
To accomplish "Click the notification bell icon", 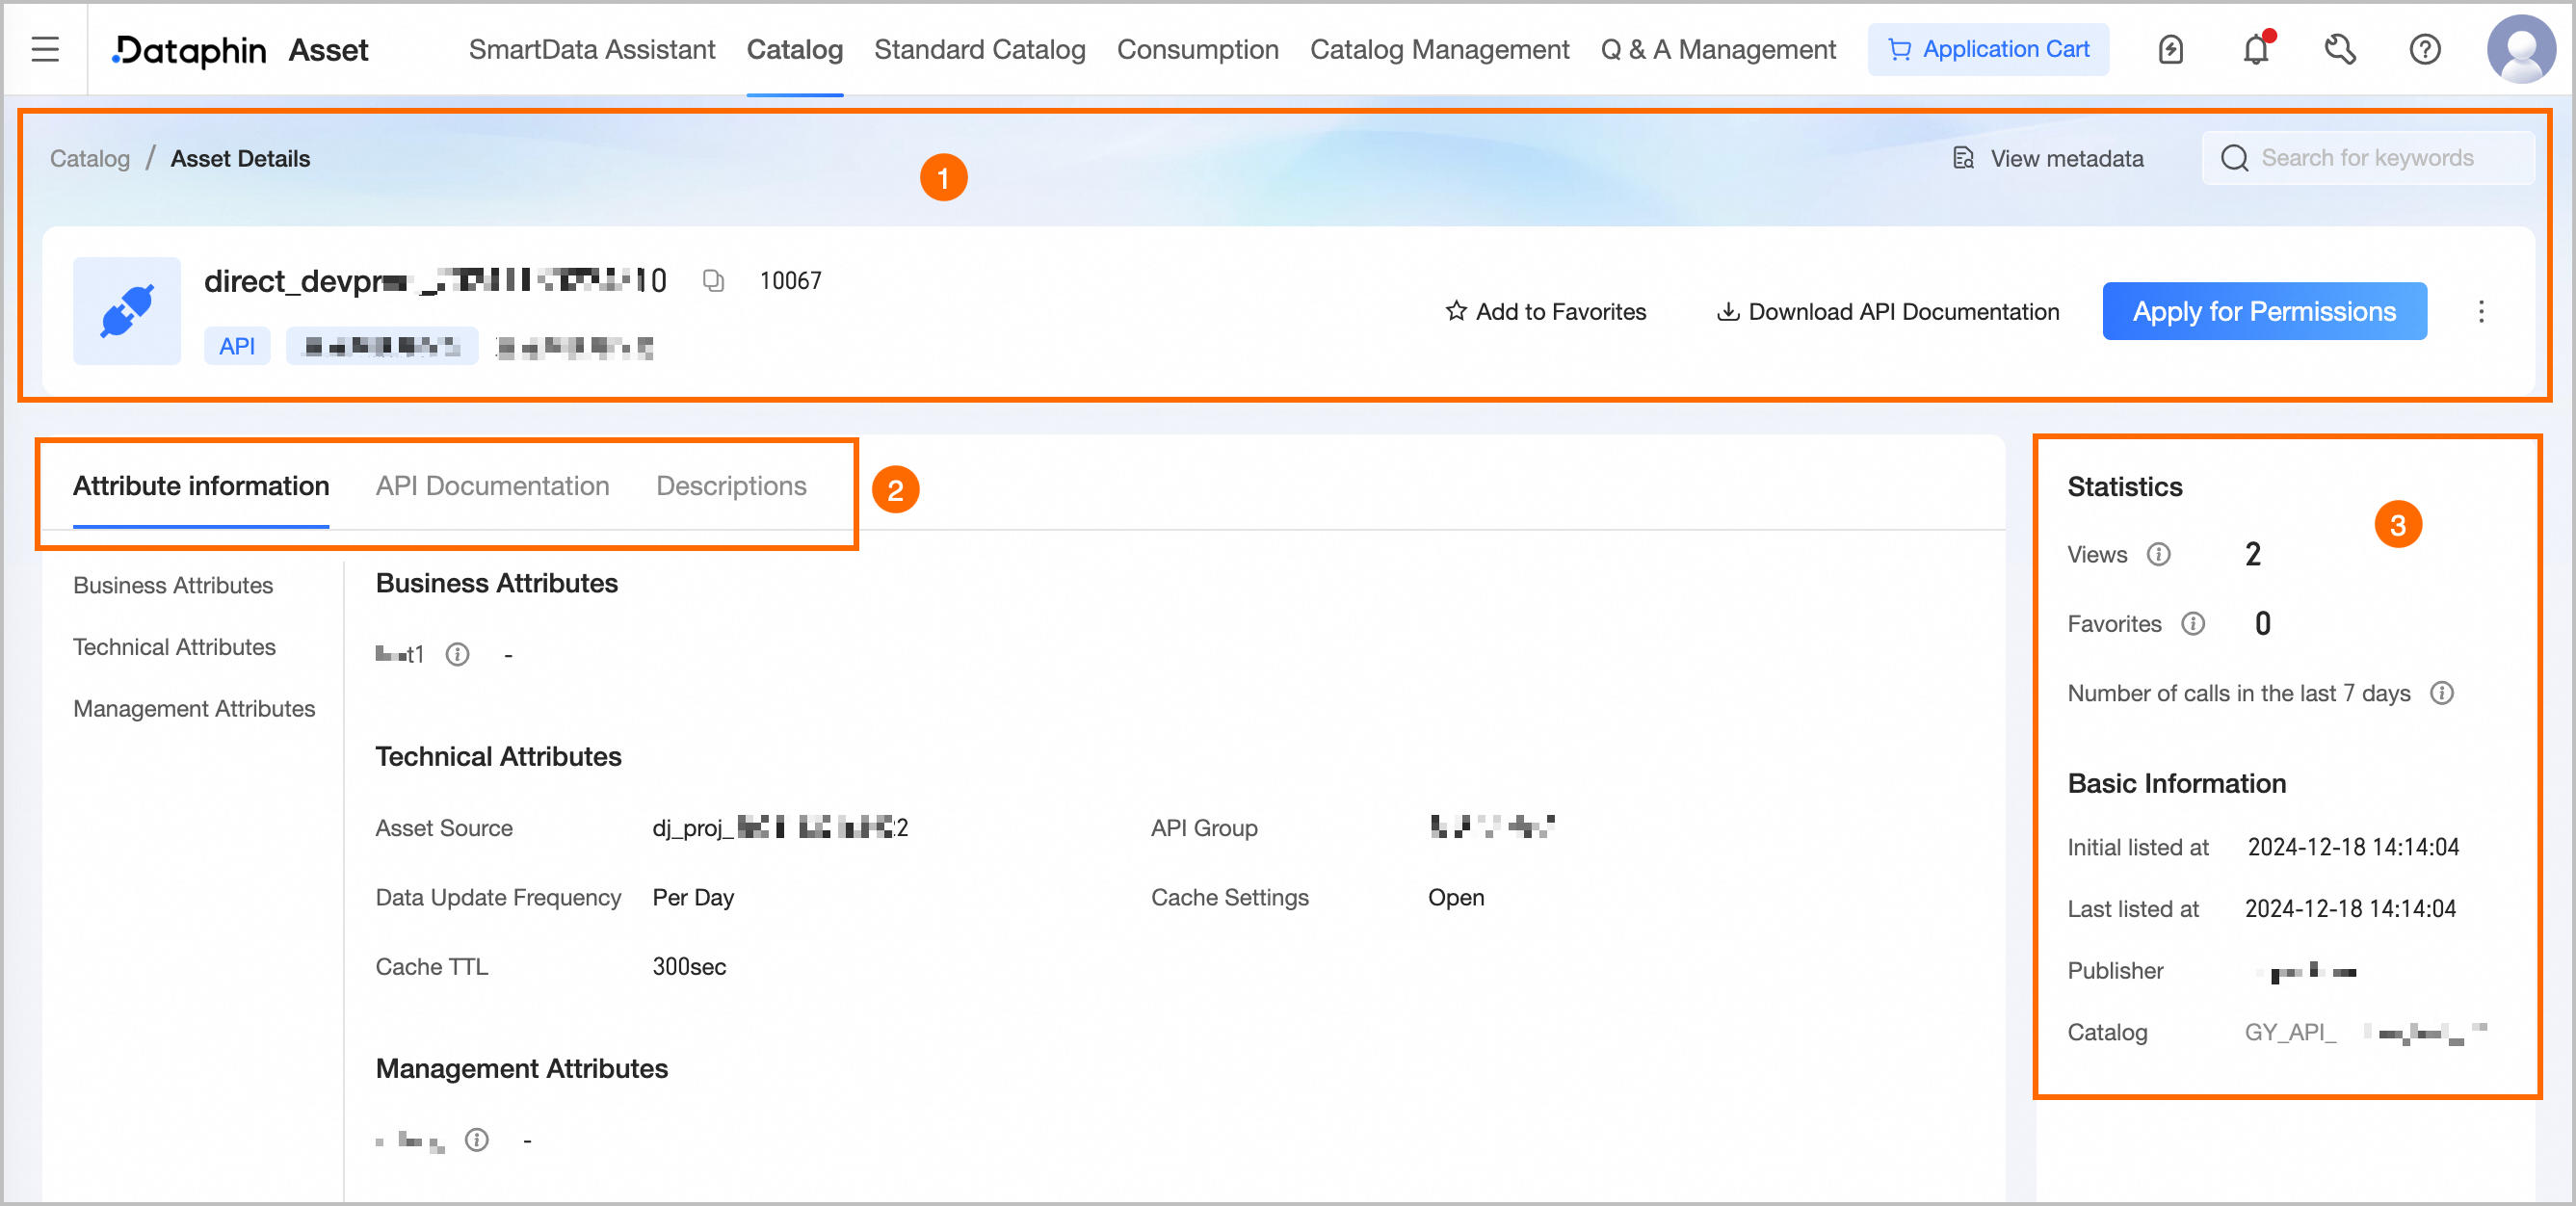I will [x=2255, y=49].
